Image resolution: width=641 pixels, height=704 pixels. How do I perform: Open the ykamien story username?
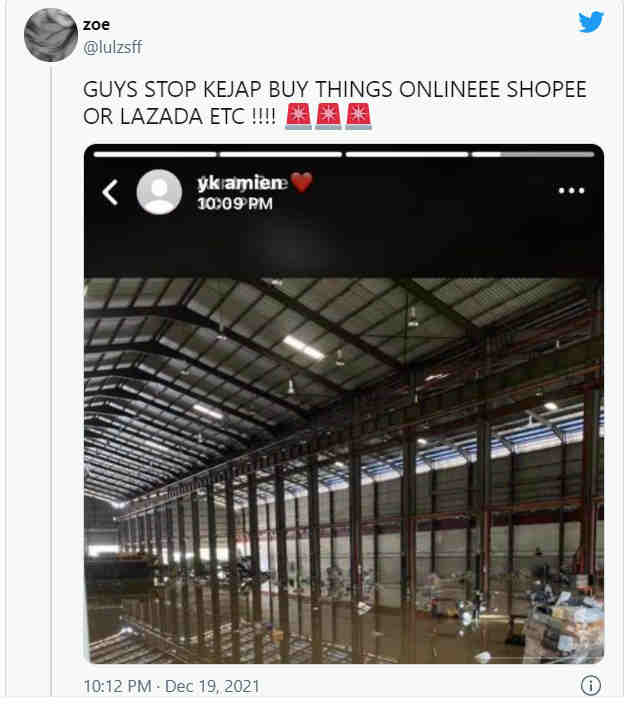(x=242, y=183)
